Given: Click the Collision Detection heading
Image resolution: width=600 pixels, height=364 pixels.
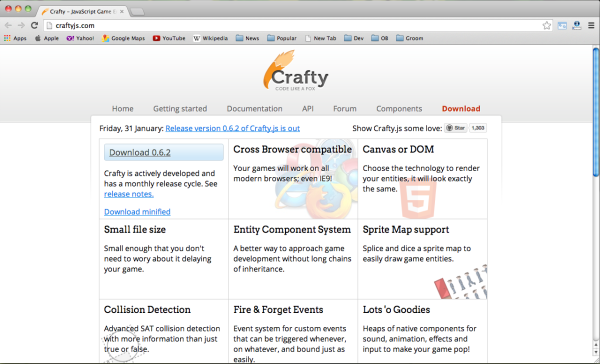Looking at the screenshot, I should [x=147, y=310].
